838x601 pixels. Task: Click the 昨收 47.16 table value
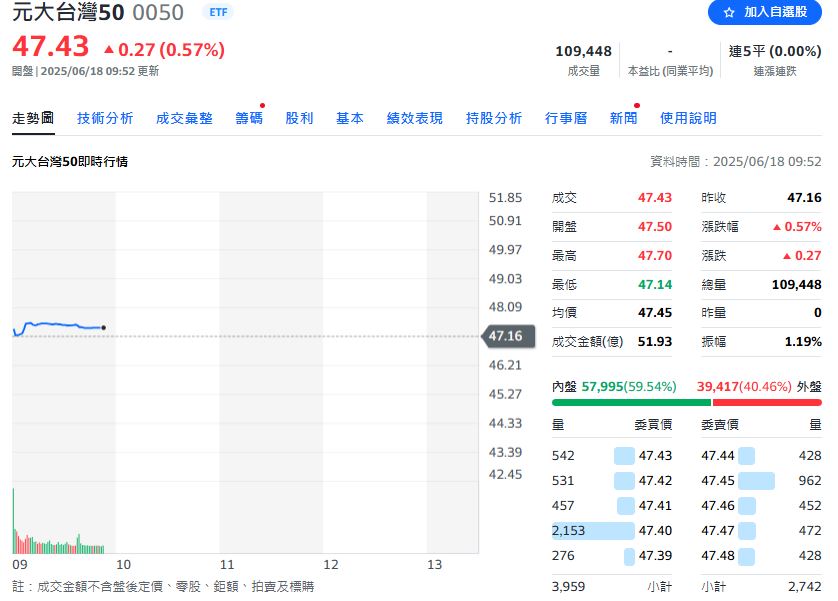(804, 198)
